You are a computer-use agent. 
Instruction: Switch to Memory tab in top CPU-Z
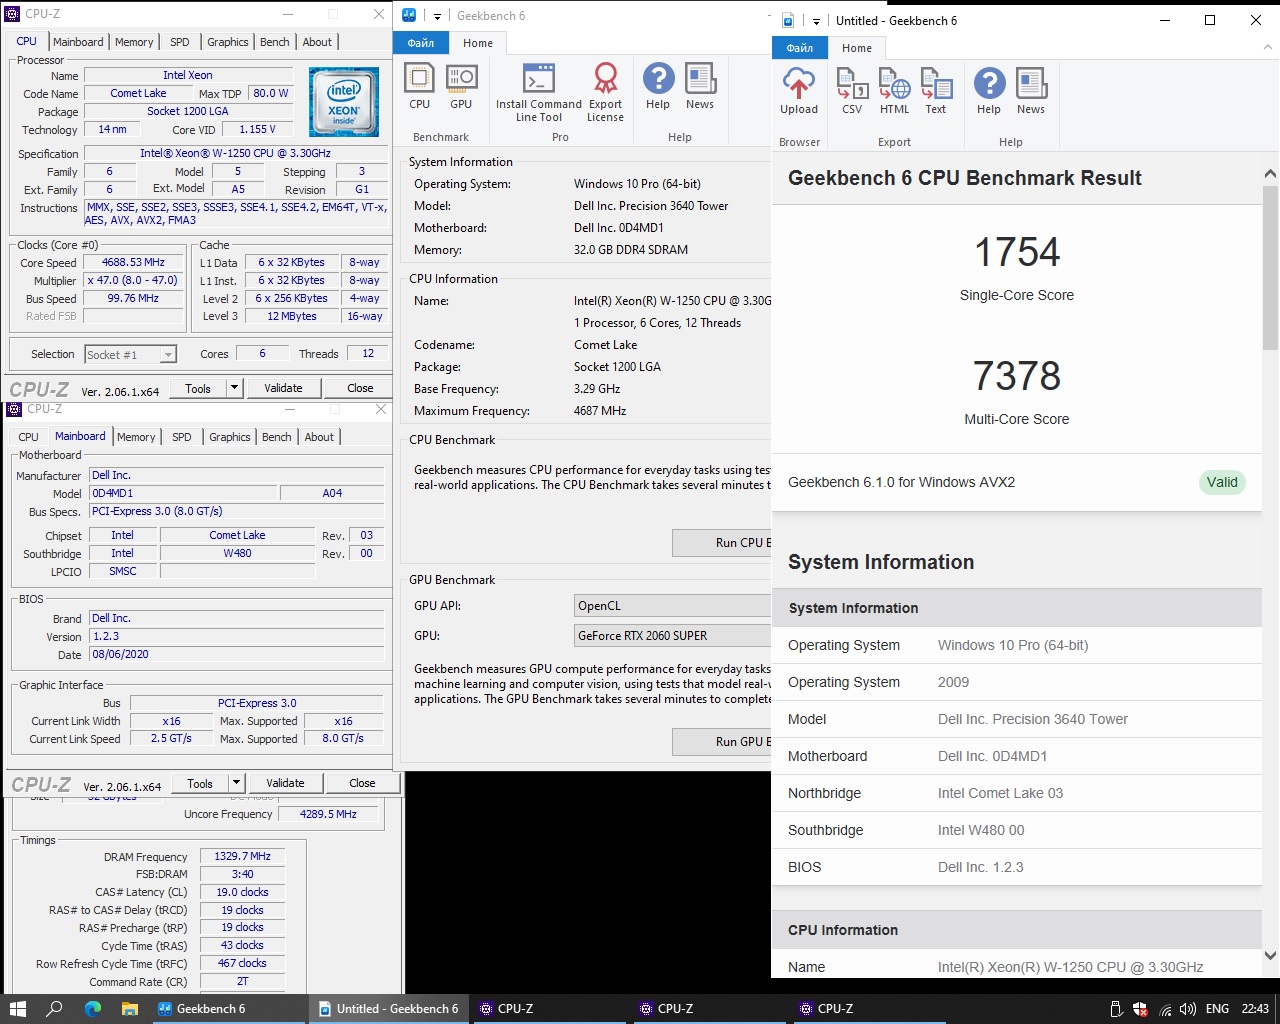pos(134,42)
